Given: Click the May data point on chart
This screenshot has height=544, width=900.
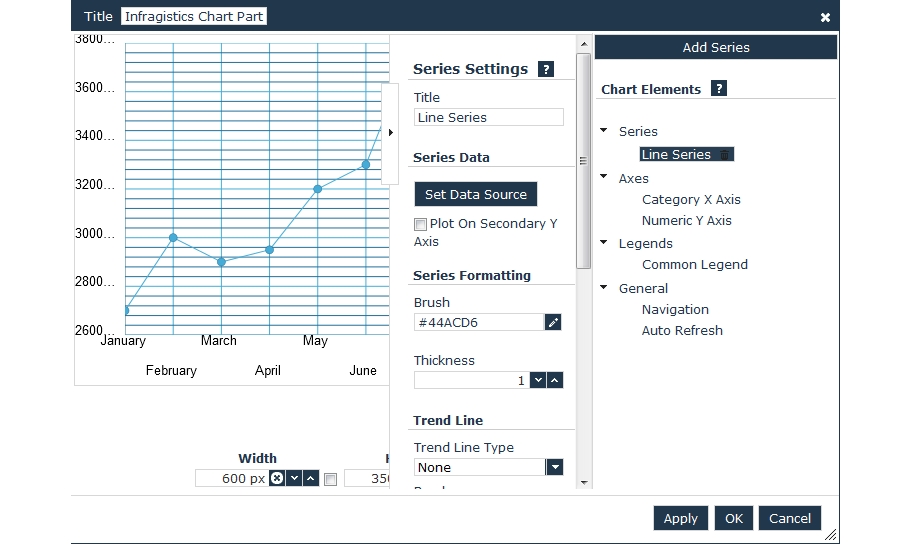Looking at the screenshot, I should 317,189.
